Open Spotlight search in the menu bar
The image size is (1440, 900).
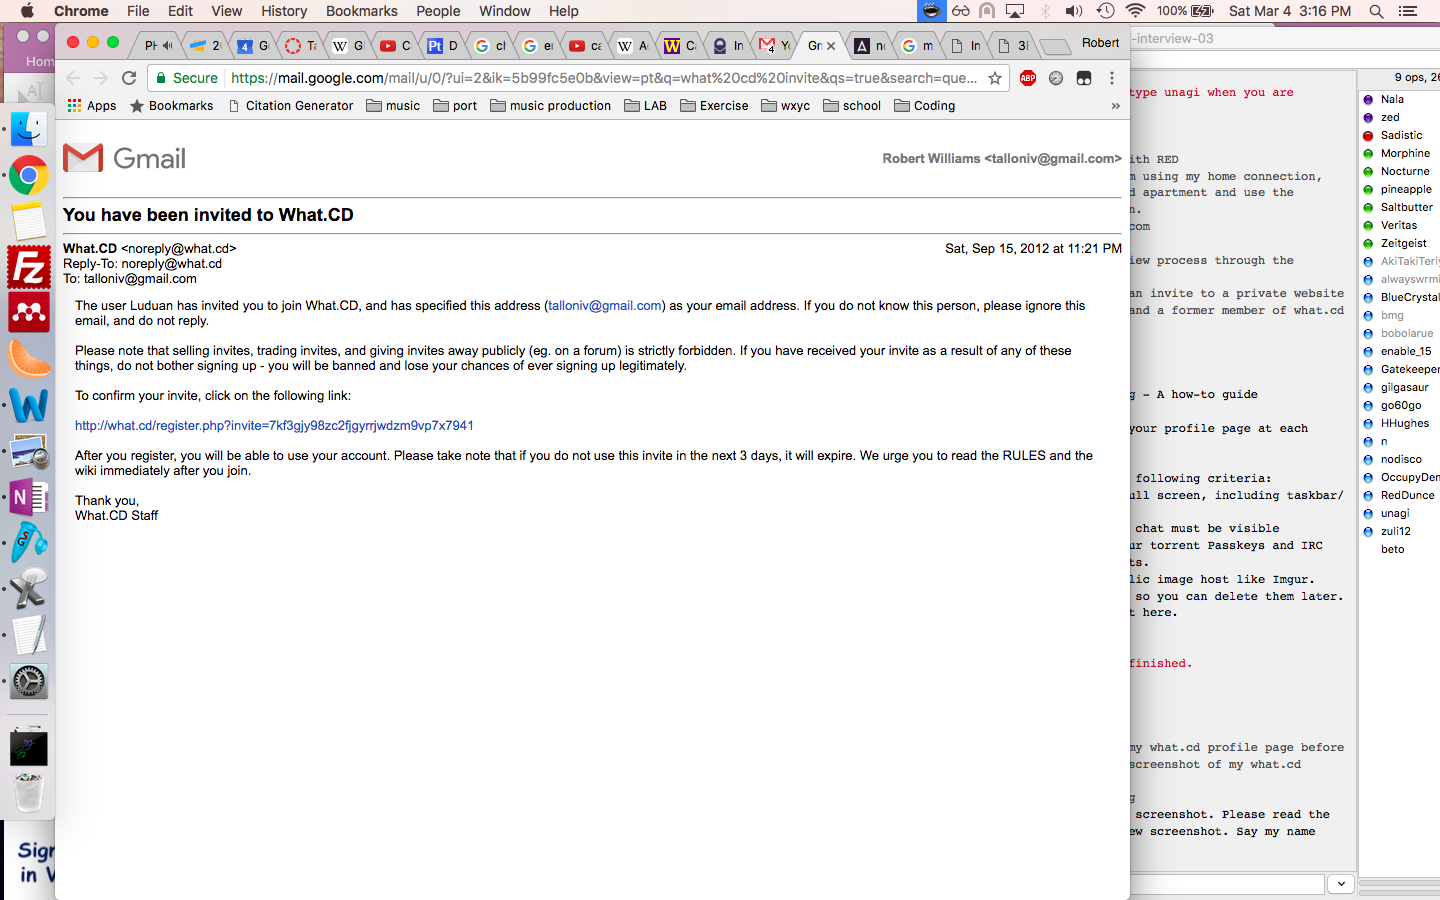[x=1376, y=11]
